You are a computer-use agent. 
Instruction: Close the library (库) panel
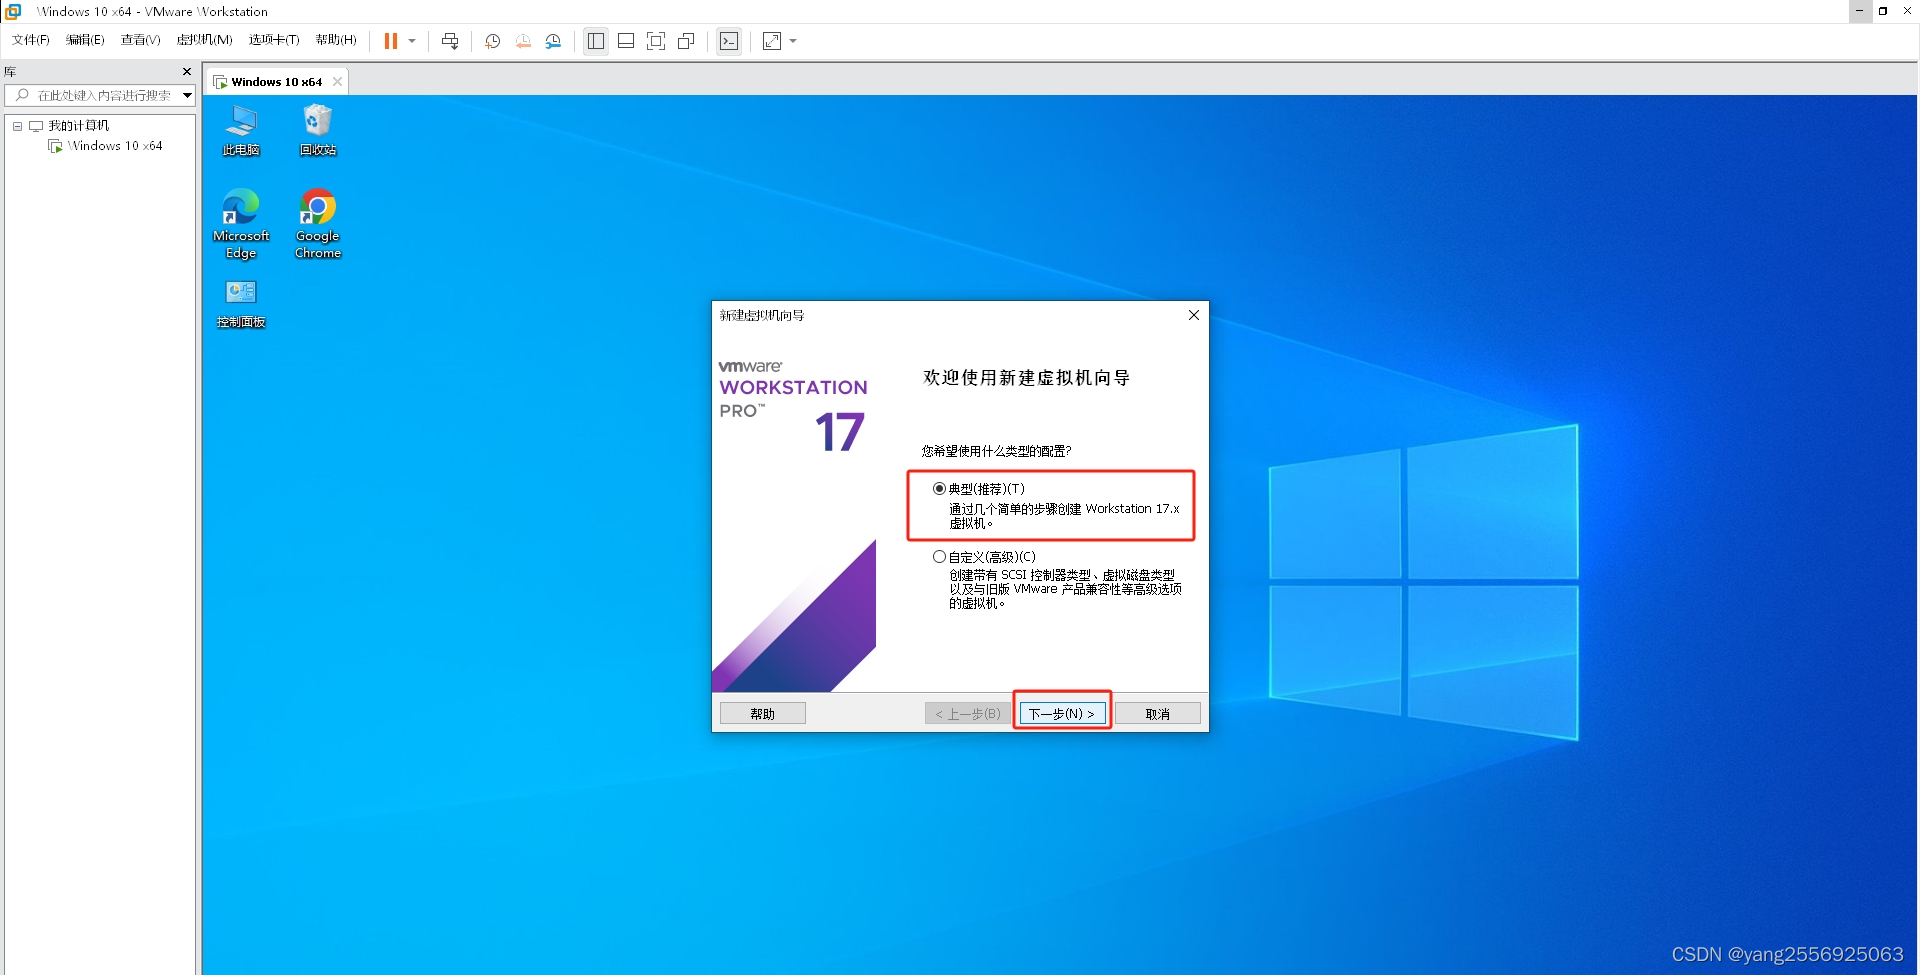[x=187, y=72]
